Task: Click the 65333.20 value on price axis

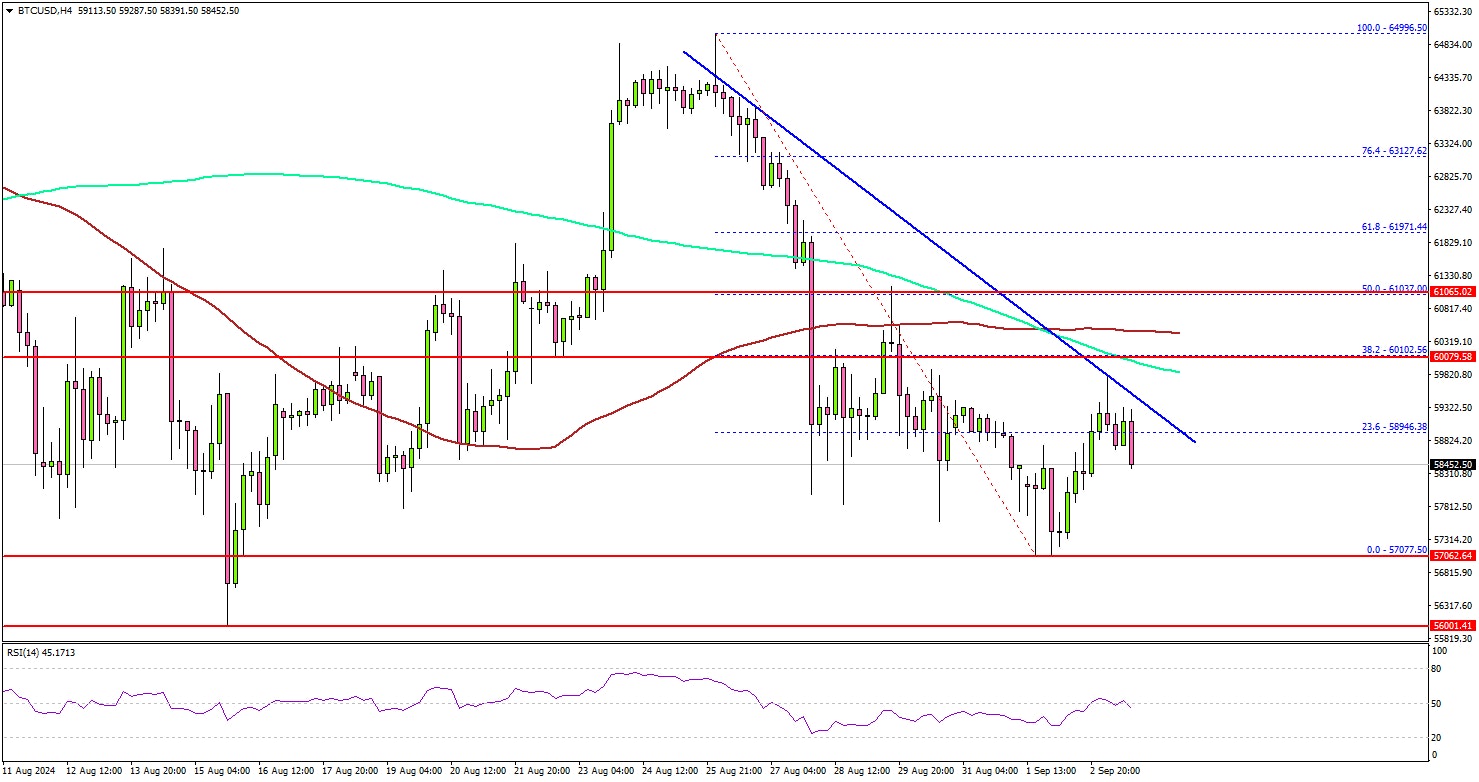Action: (1452, 12)
